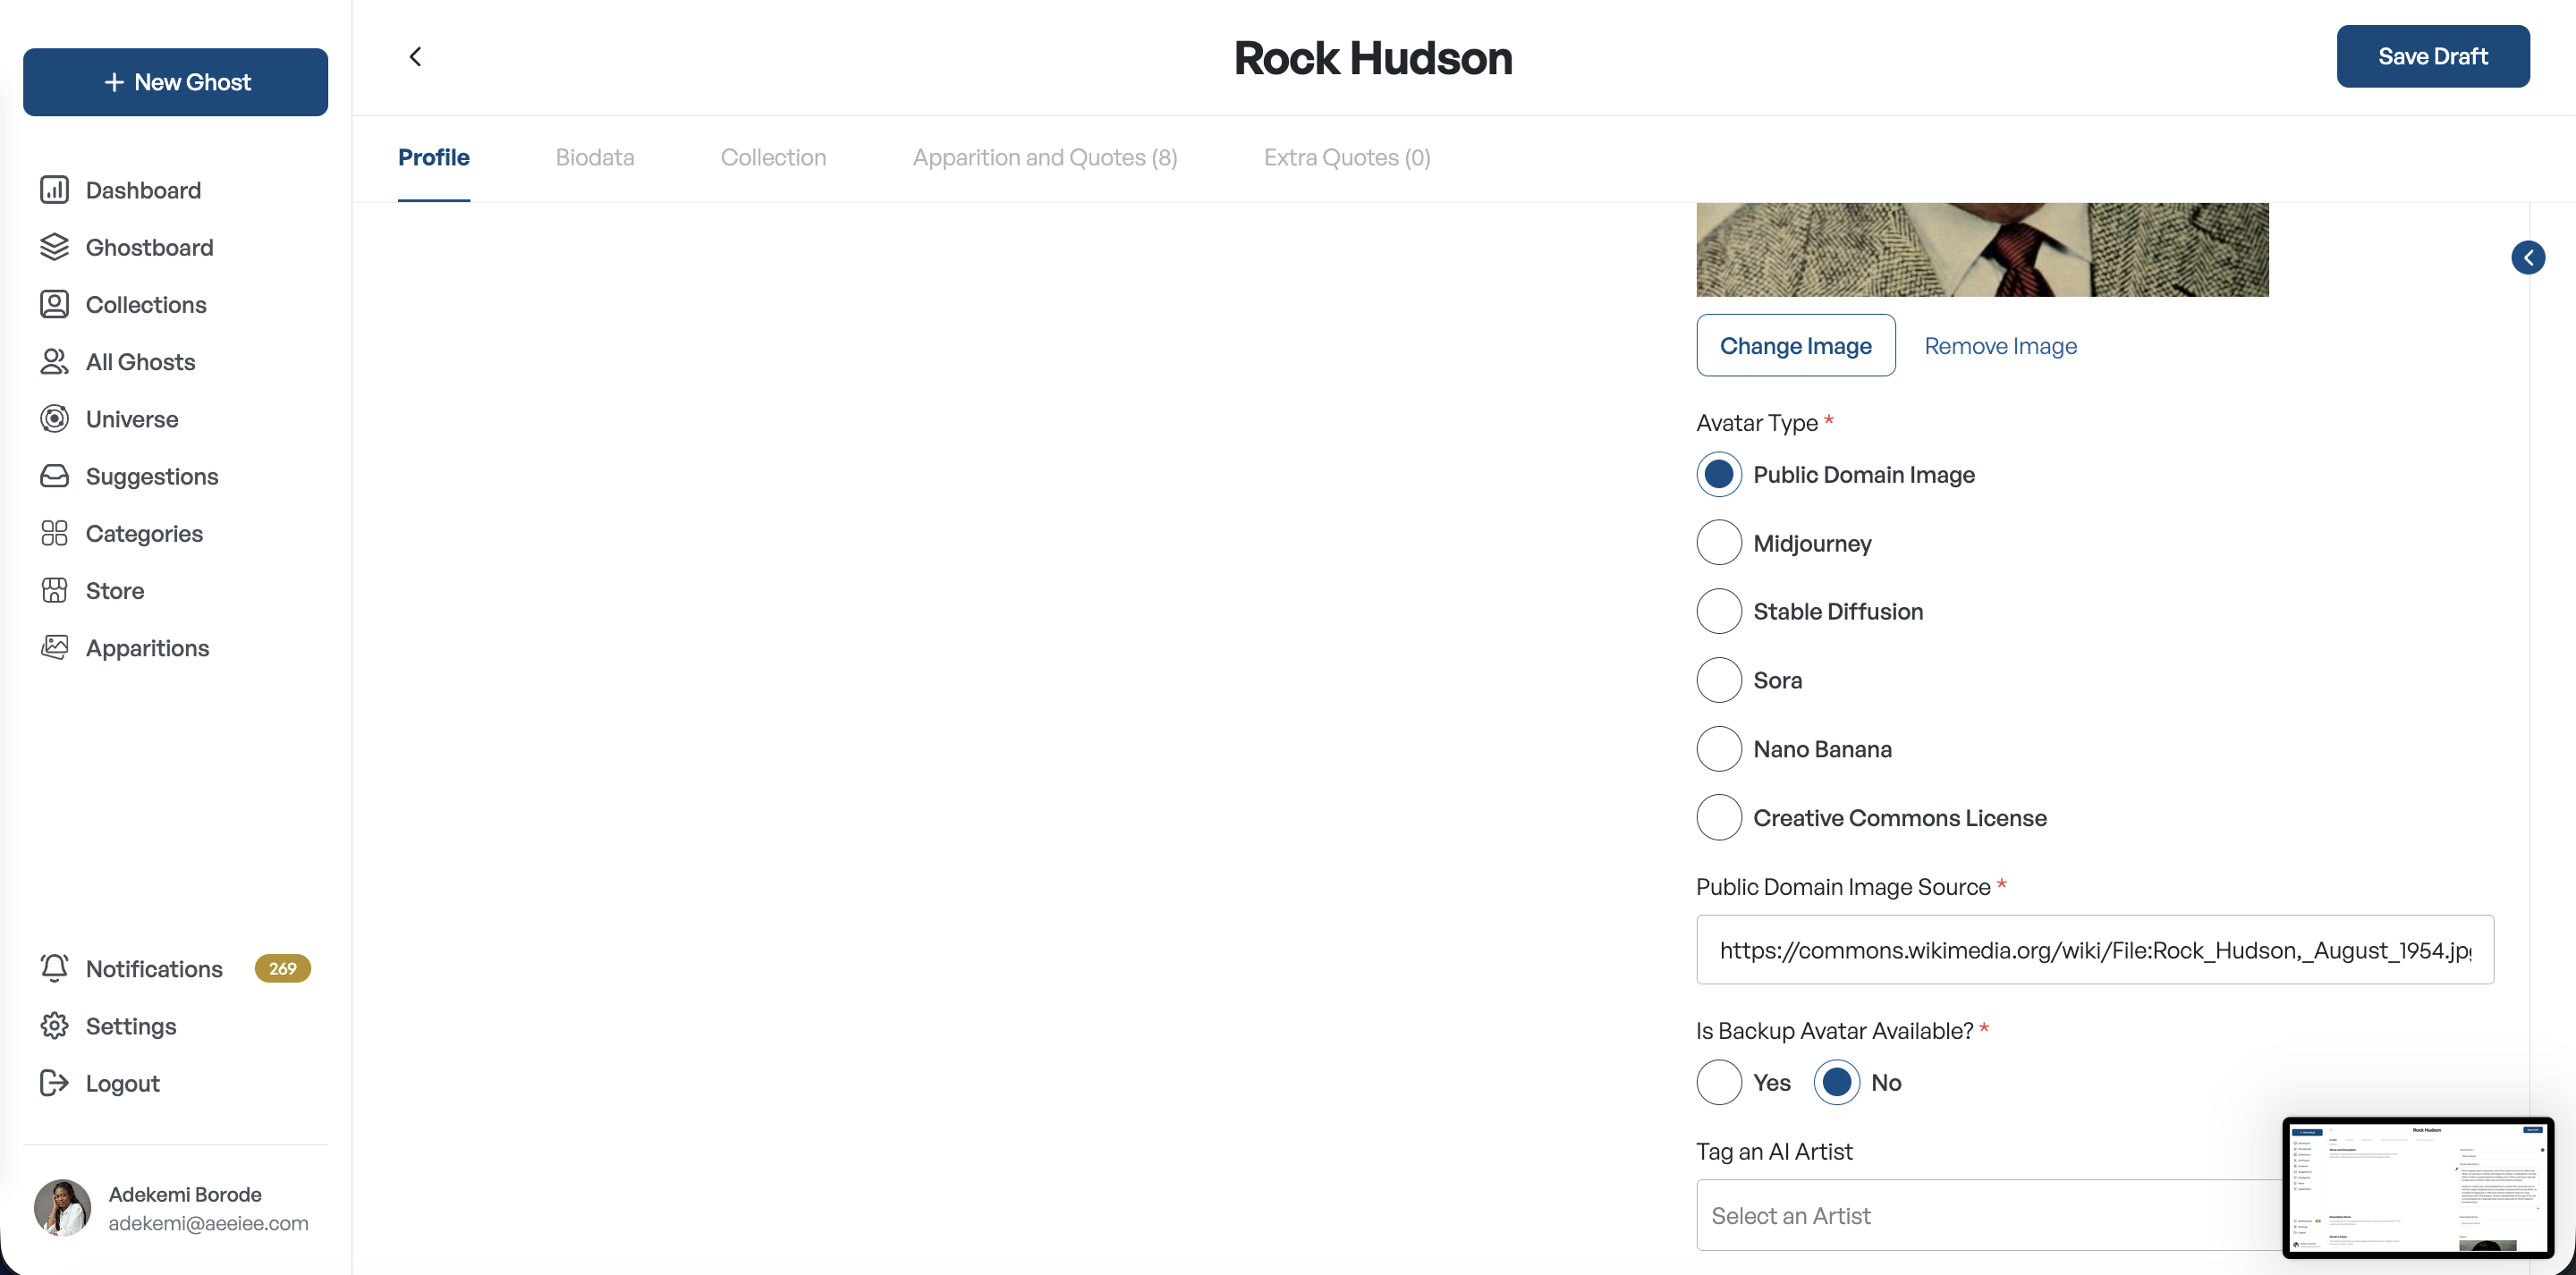The image size is (2576, 1275).
Task: Choose No for backup avatar available
Action: click(1836, 1082)
